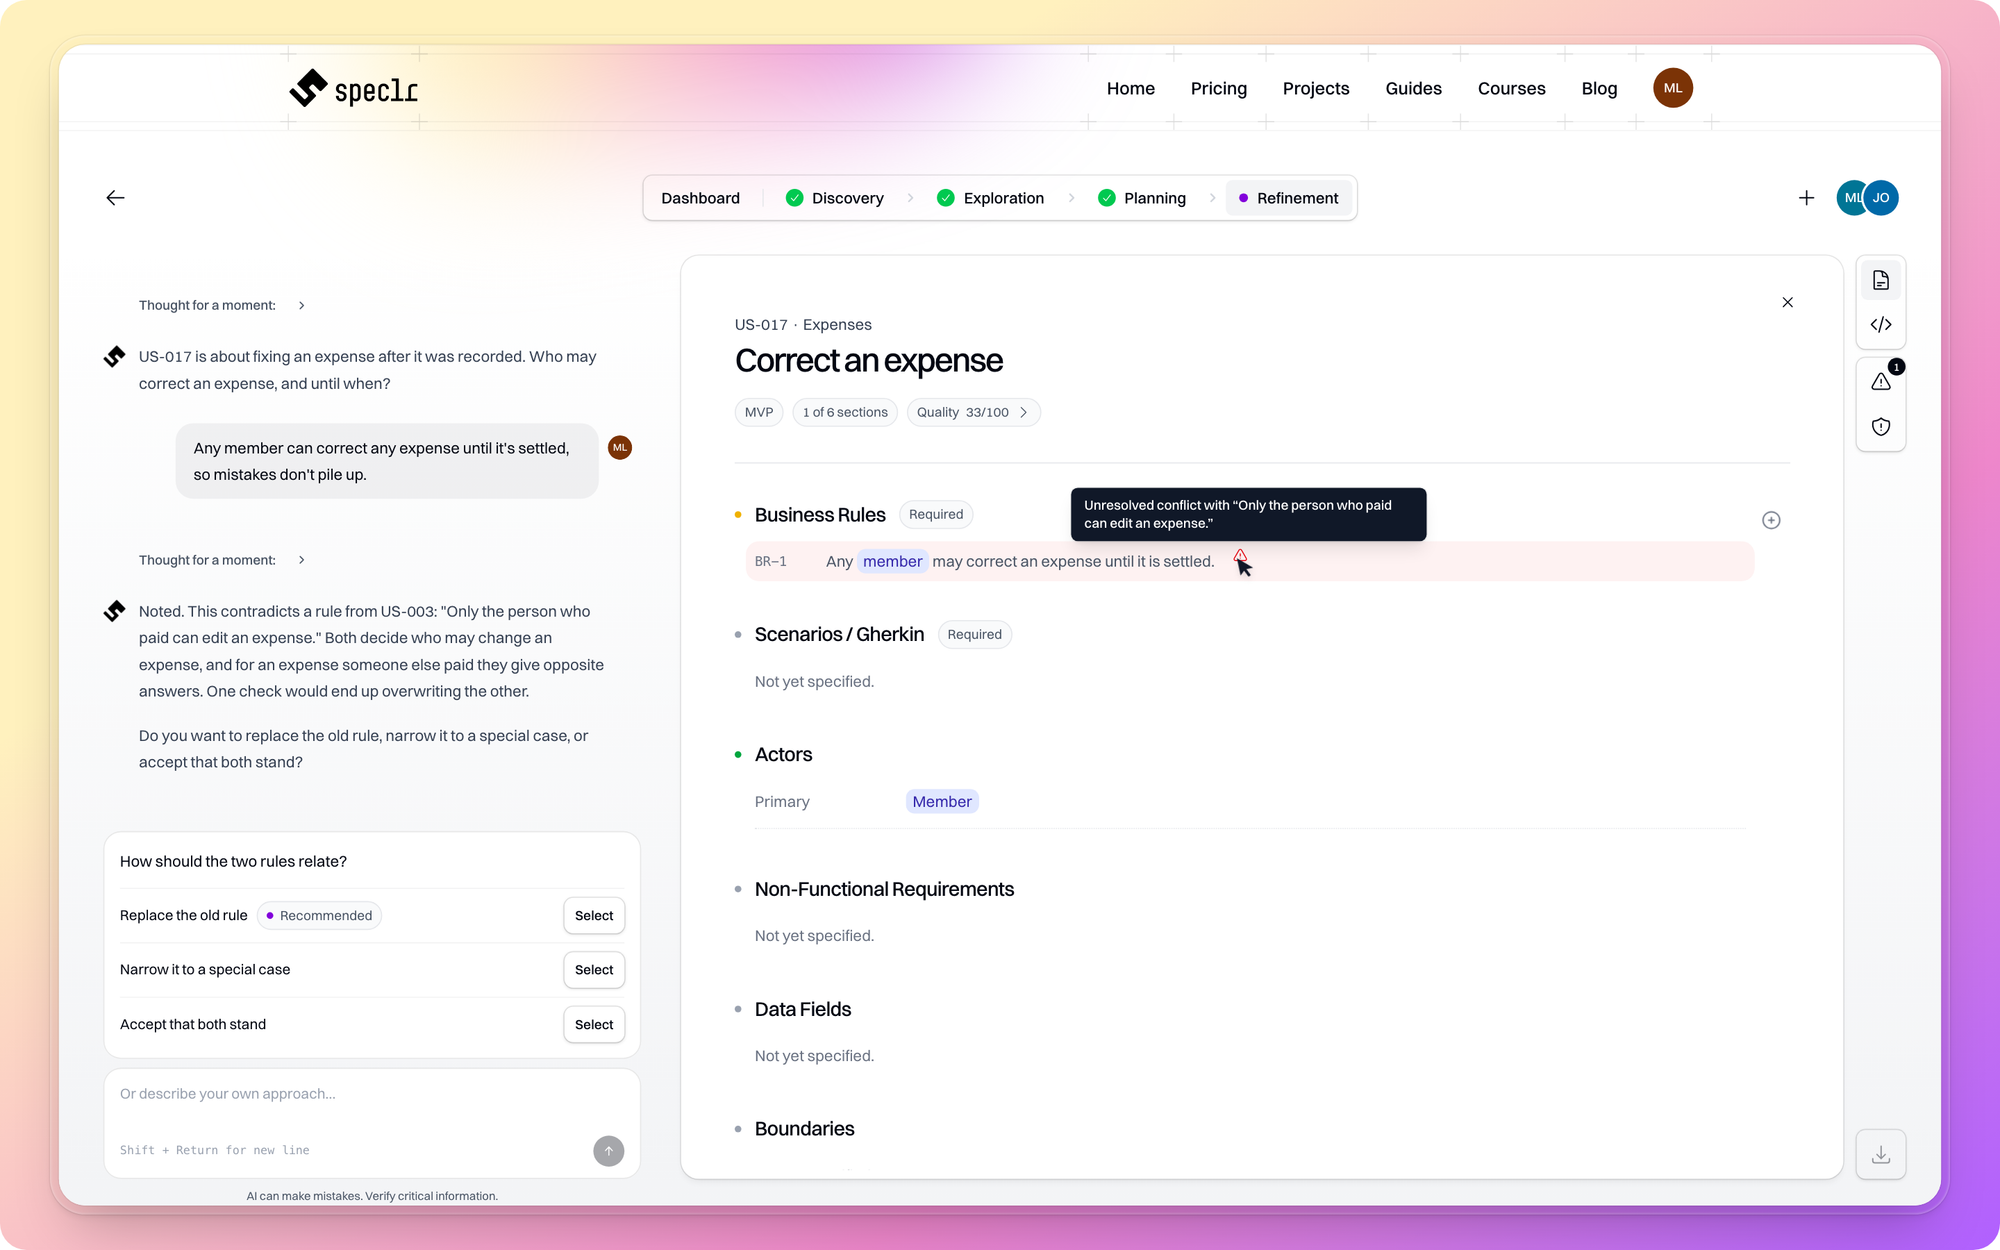
Task: Send message with the up-arrow button
Action: [608, 1151]
